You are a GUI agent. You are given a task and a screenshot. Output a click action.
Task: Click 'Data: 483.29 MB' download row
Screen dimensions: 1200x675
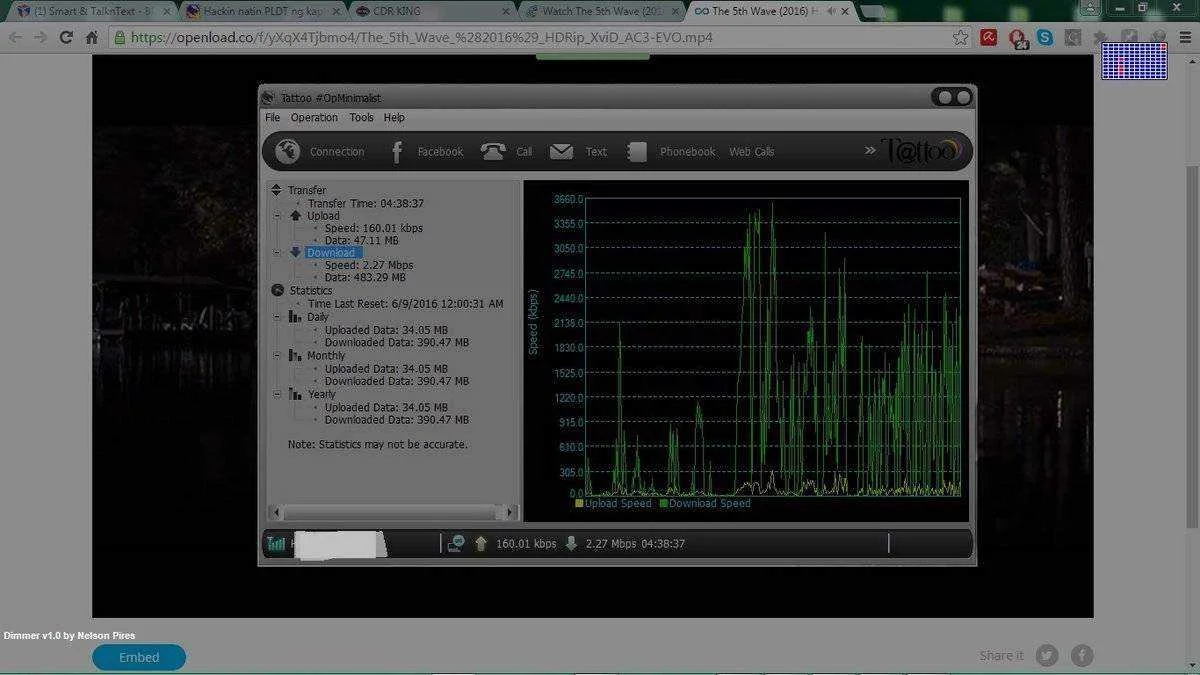coord(365,277)
